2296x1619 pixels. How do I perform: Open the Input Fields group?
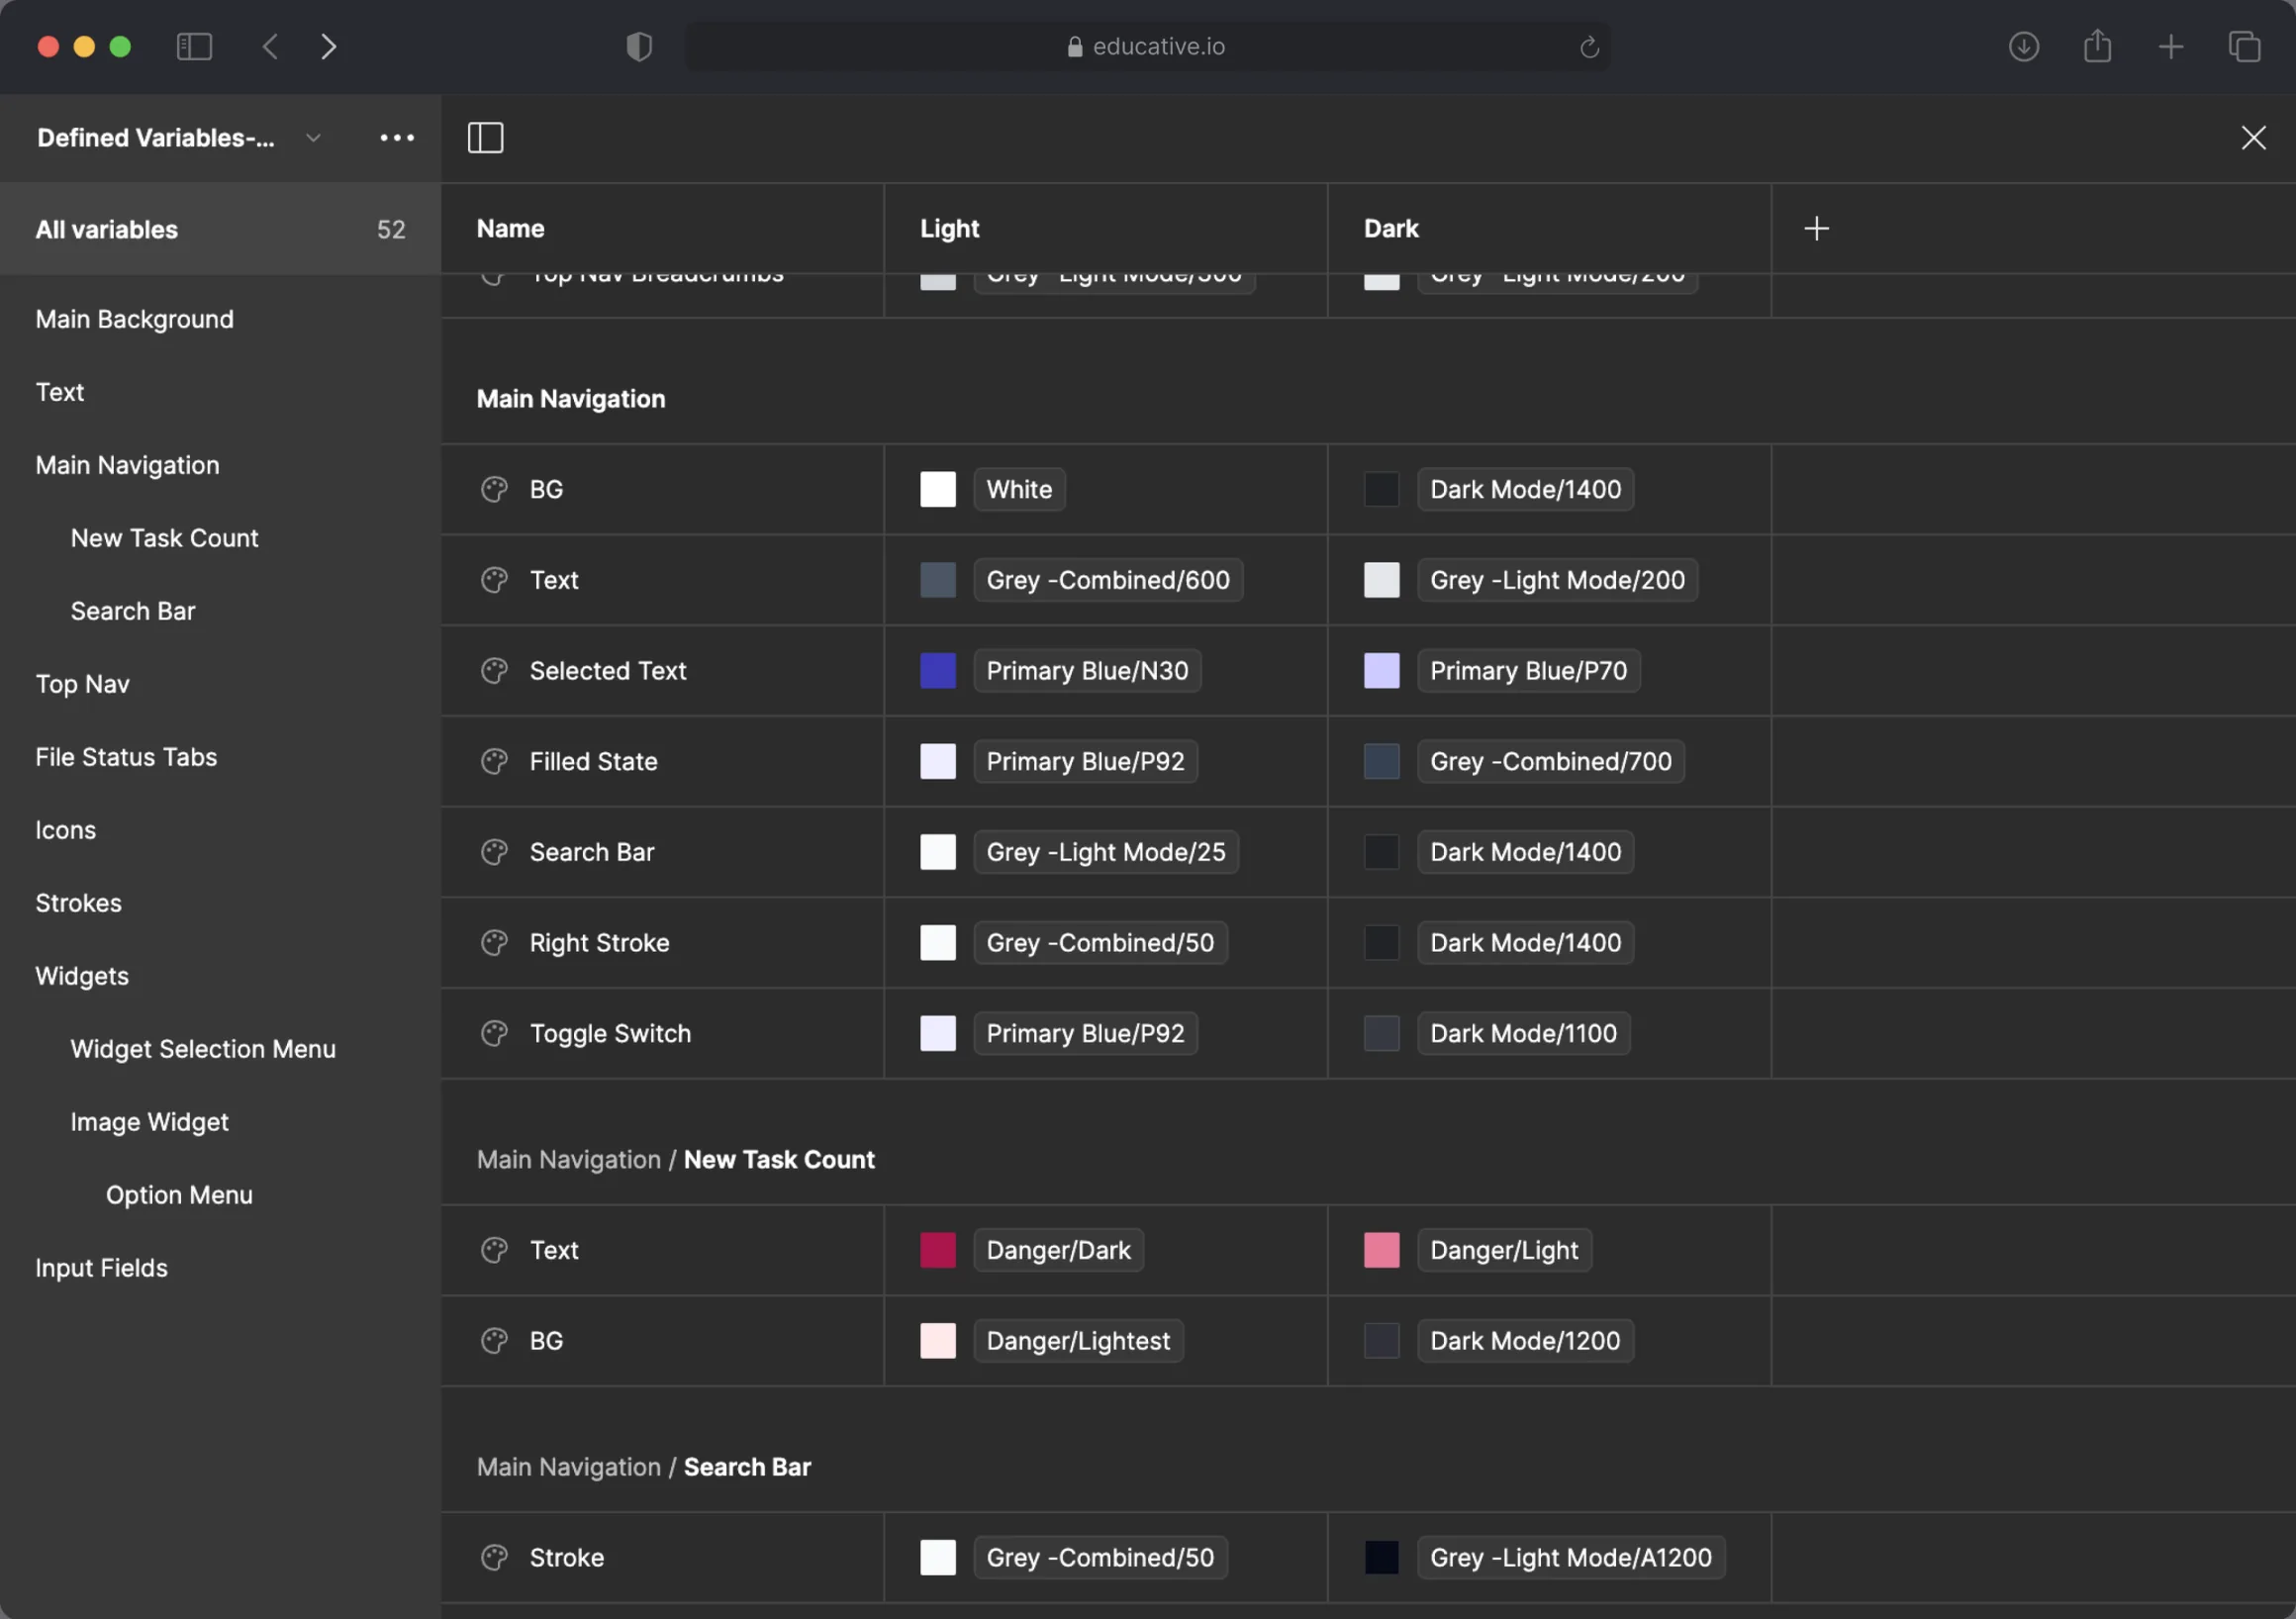pyautogui.click(x=101, y=1269)
